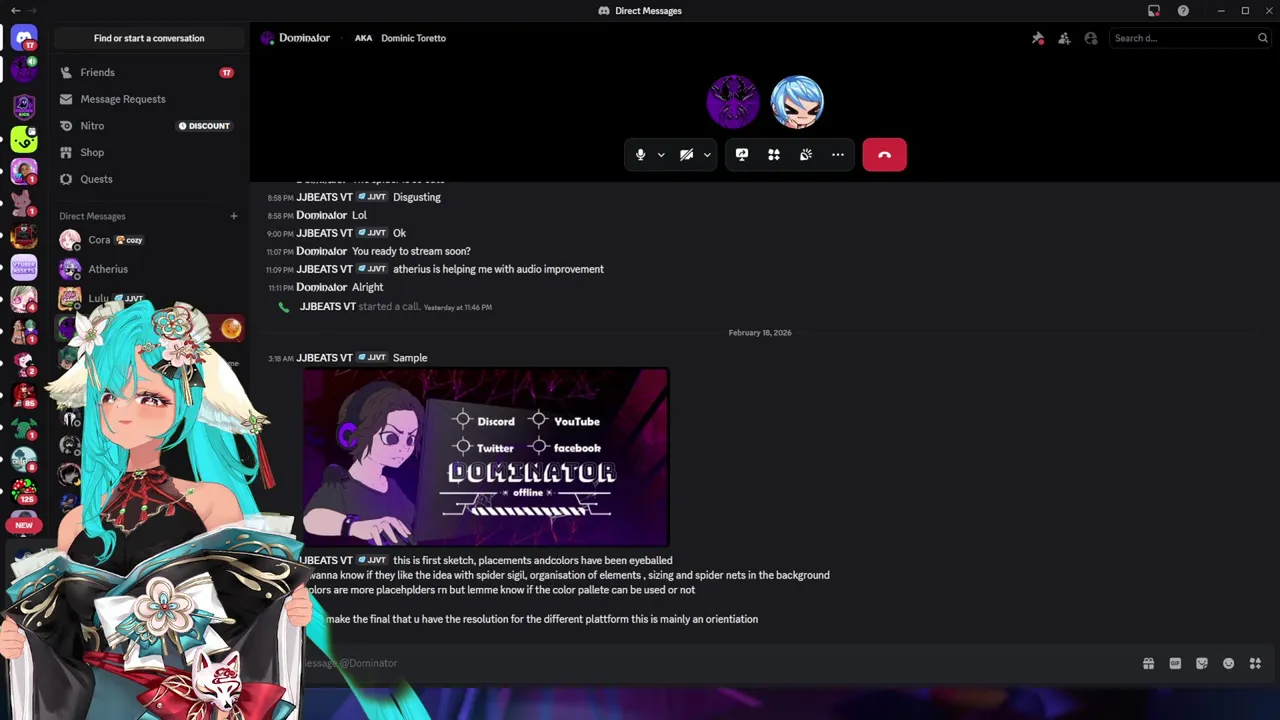Click Dominic Toretto AKA nickname
Viewport: 1280px width, 720px height.
(x=413, y=38)
